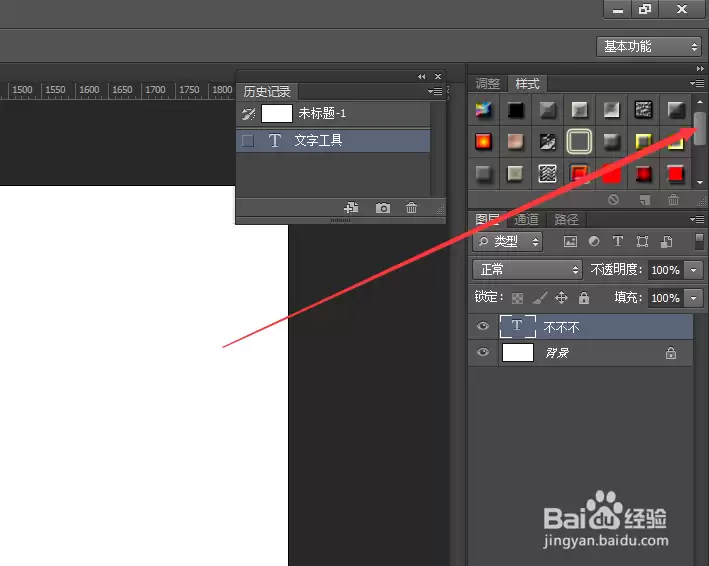Create new document from current state
Viewport: 709px width, 566px height.
tap(351, 208)
